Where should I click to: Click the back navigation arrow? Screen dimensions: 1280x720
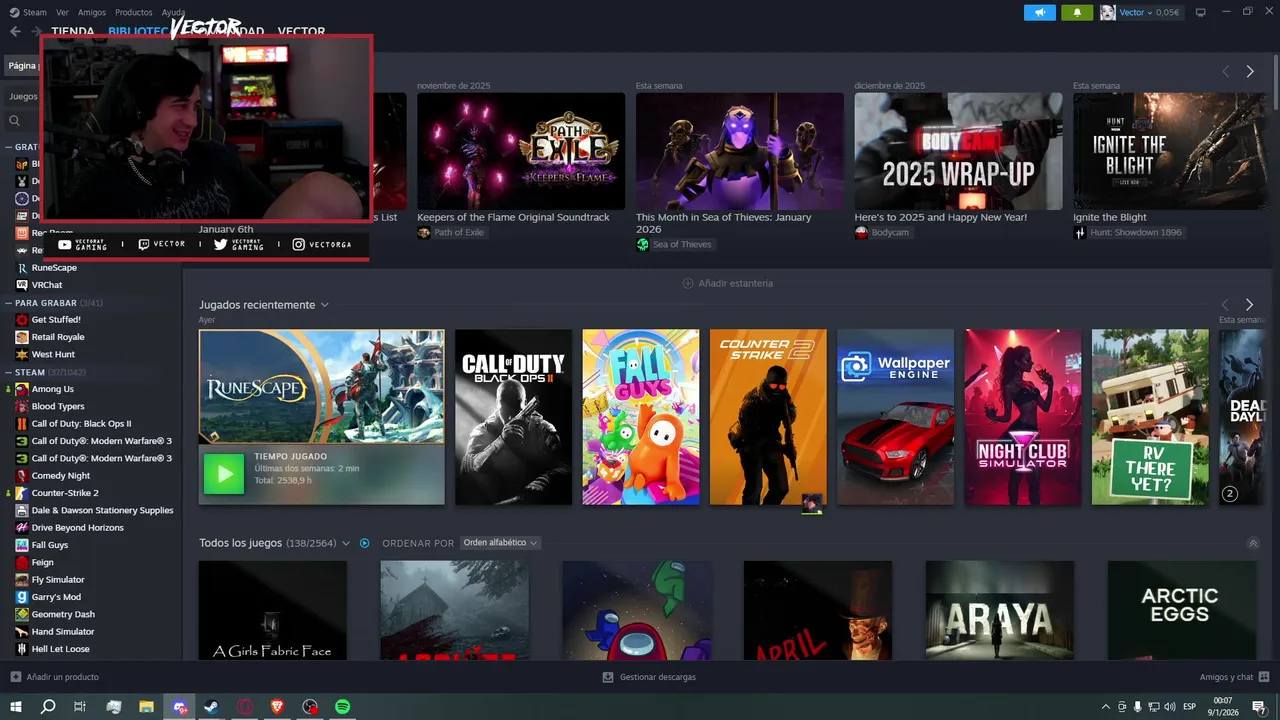15,31
